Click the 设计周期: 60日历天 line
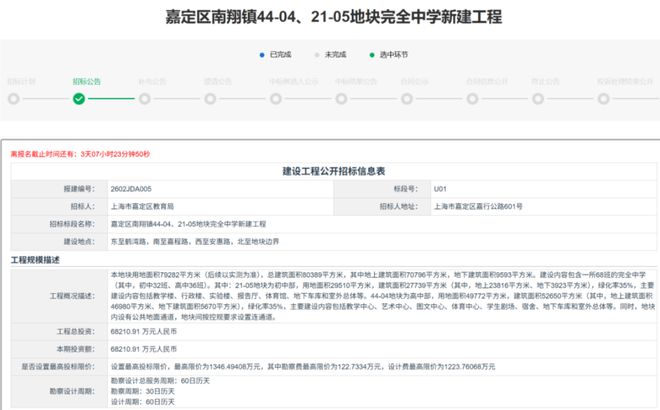Image resolution: width=660 pixels, height=410 pixels. click(x=142, y=402)
